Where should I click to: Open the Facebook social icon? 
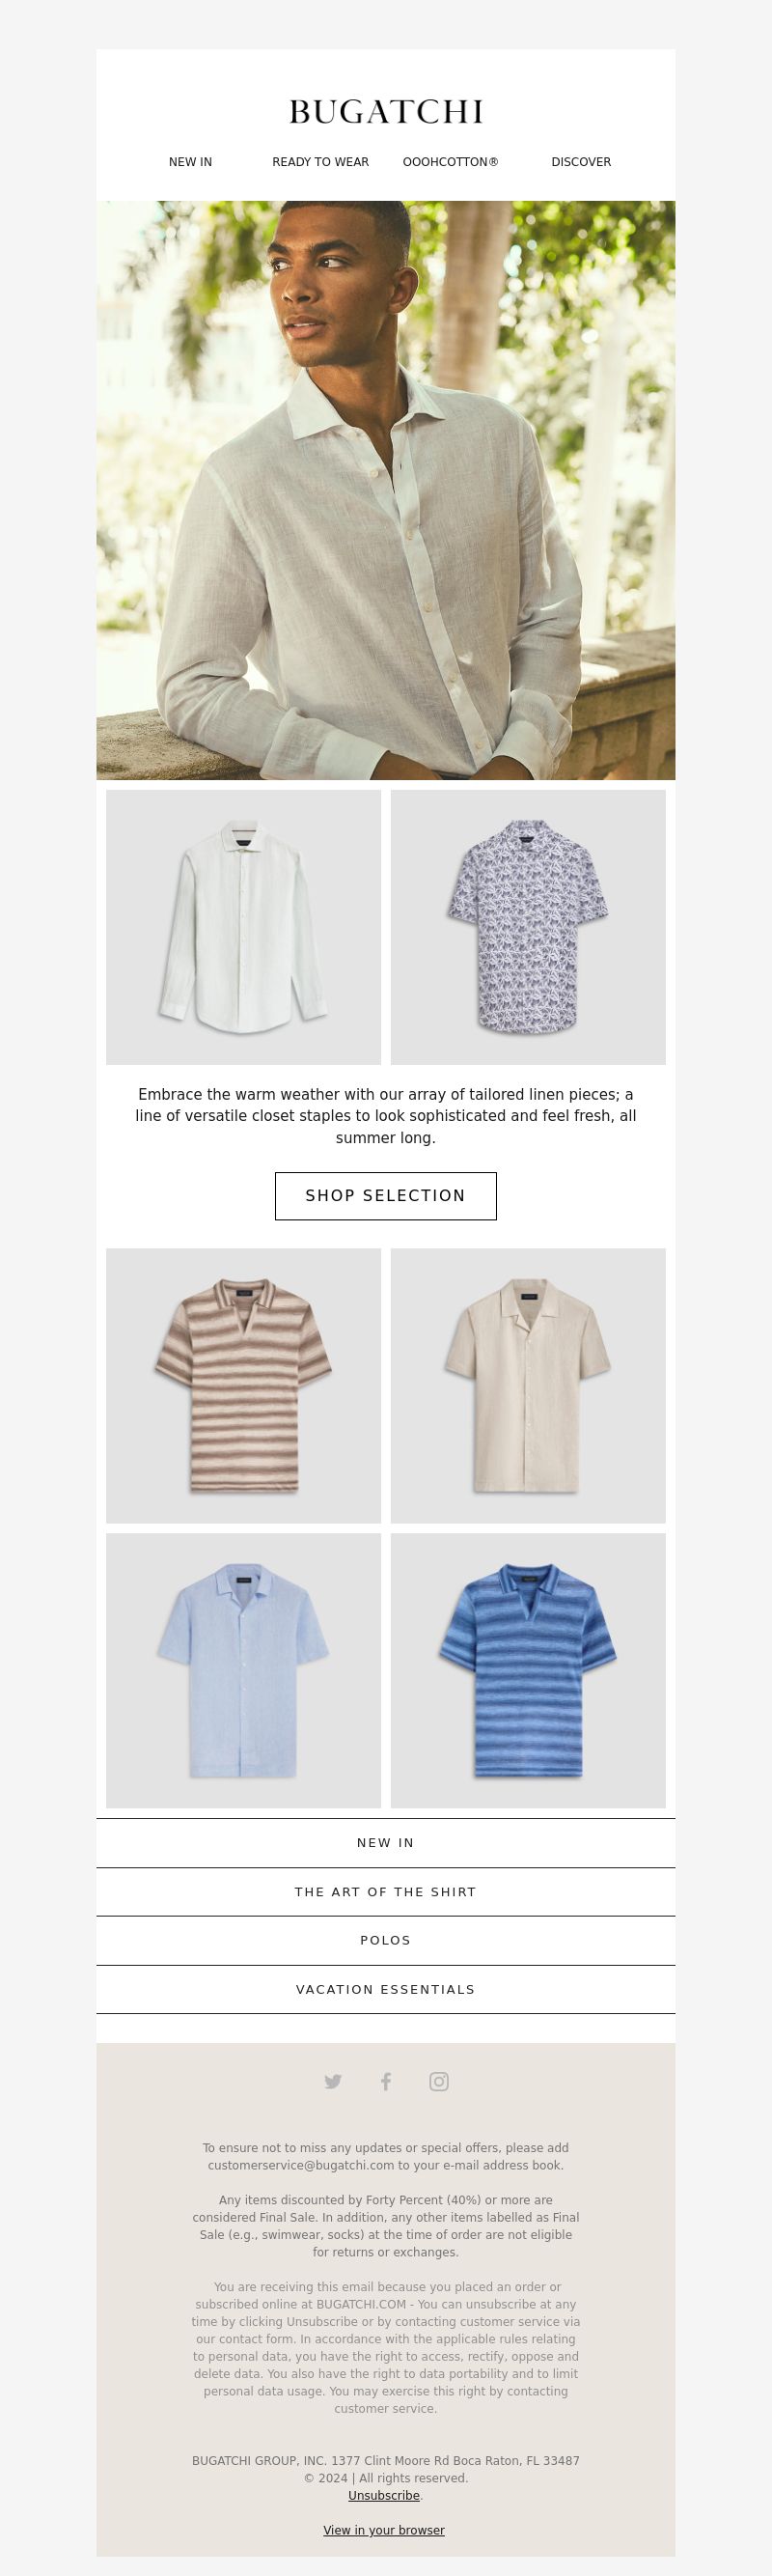pyautogui.click(x=386, y=2081)
